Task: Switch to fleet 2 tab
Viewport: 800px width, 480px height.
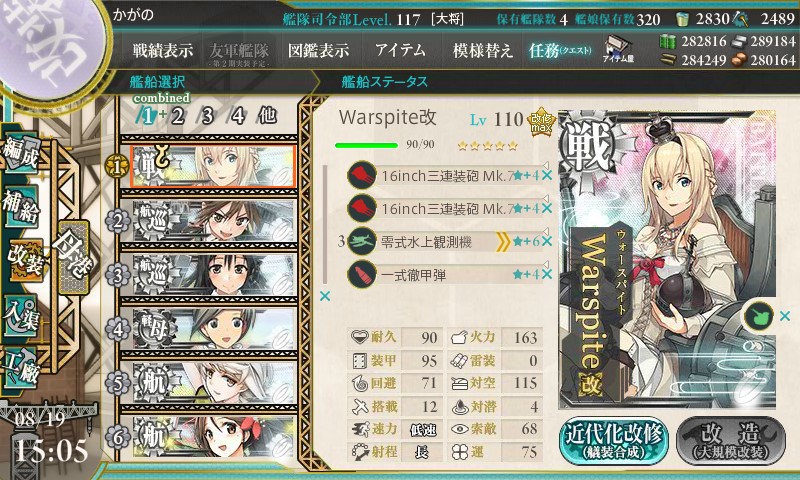Action: [x=177, y=116]
